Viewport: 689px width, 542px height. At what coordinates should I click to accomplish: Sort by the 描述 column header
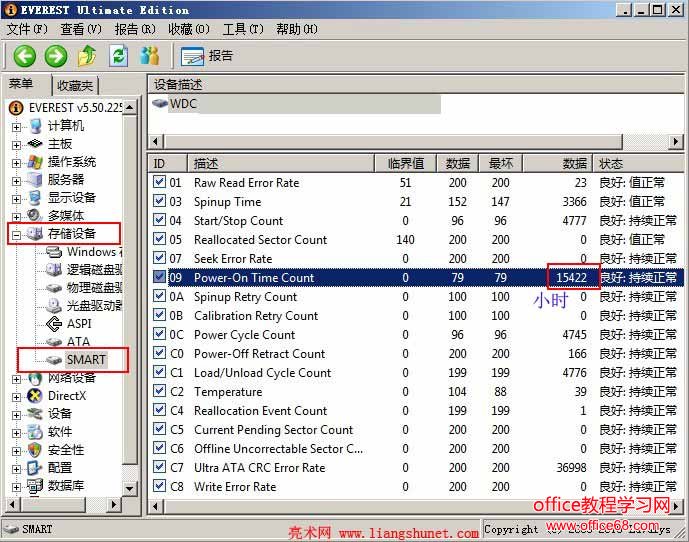[x=280, y=163]
